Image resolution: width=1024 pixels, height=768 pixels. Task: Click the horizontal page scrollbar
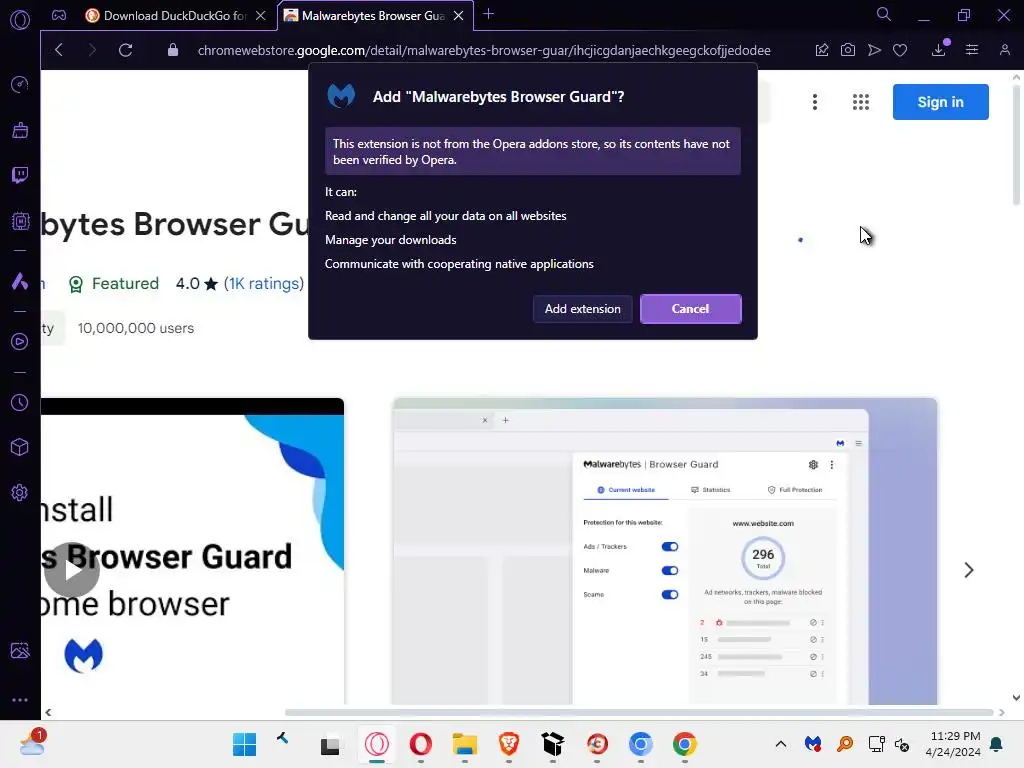pos(638,712)
